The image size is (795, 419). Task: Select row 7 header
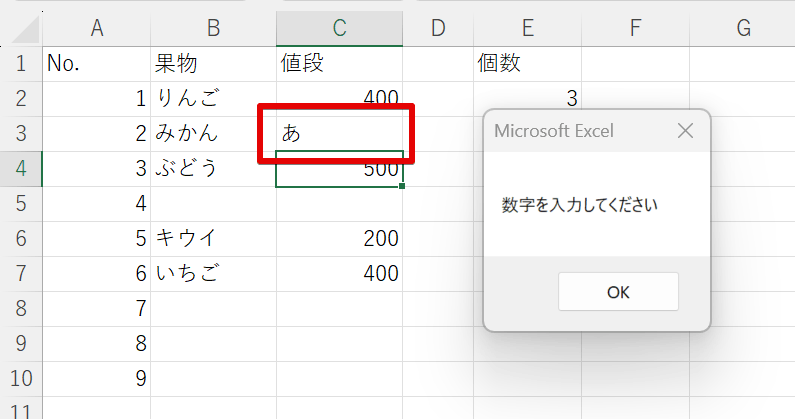[x=21, y=274]
